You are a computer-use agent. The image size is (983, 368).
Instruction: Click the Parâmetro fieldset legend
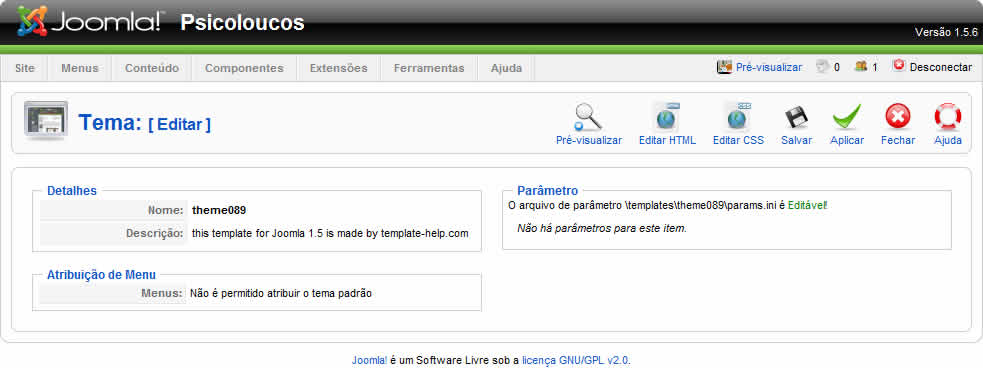click(x=547, y=191)
